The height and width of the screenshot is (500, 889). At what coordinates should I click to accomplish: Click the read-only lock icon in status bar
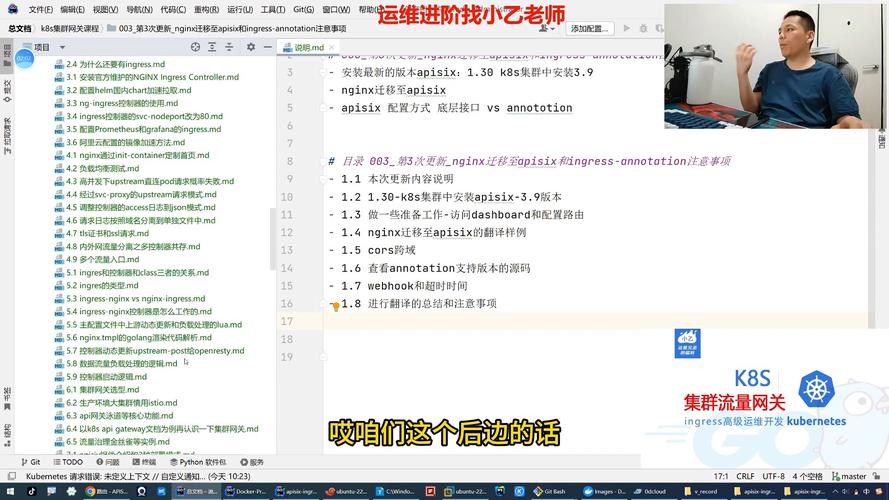pyautogui.click(x=877, y=476)
